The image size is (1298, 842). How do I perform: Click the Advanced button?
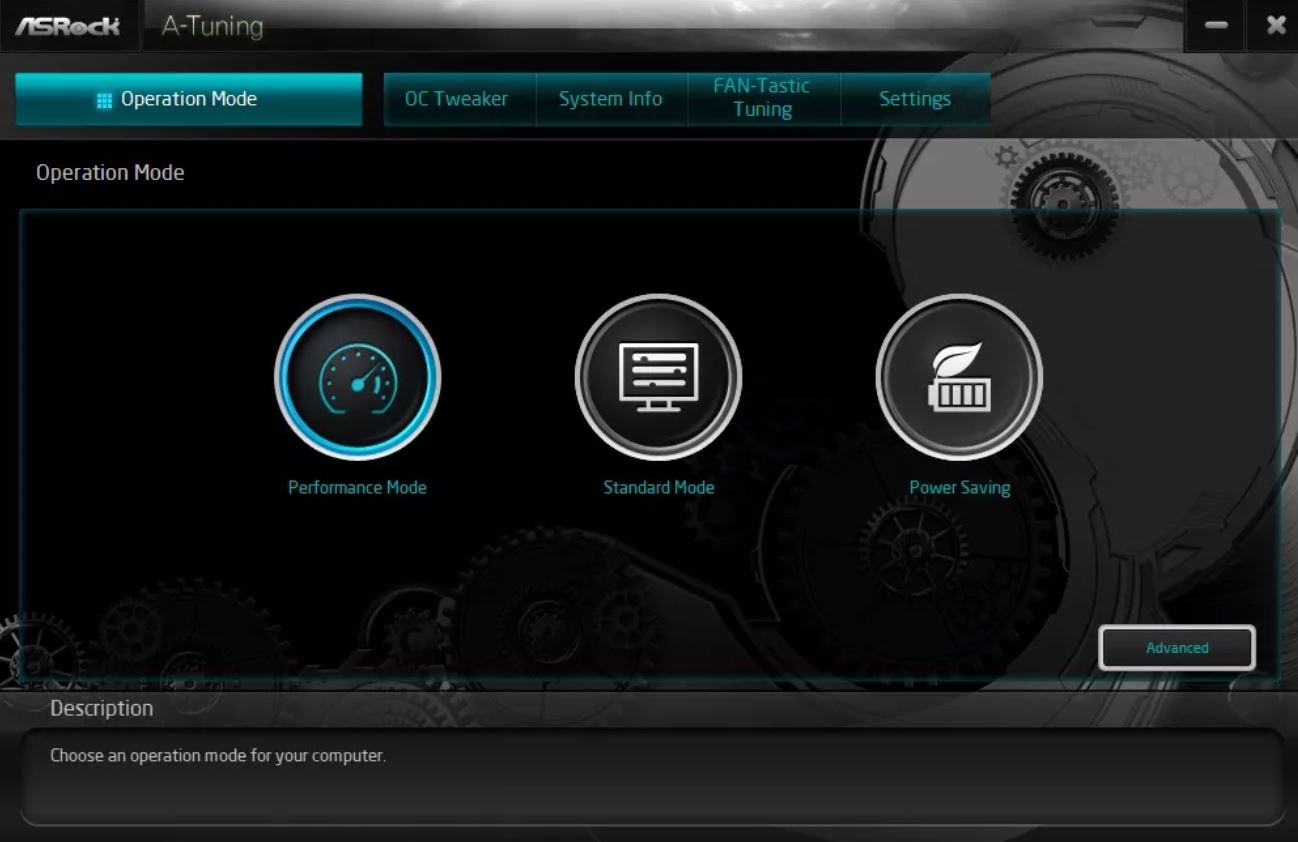click(x=1177, y=648)
